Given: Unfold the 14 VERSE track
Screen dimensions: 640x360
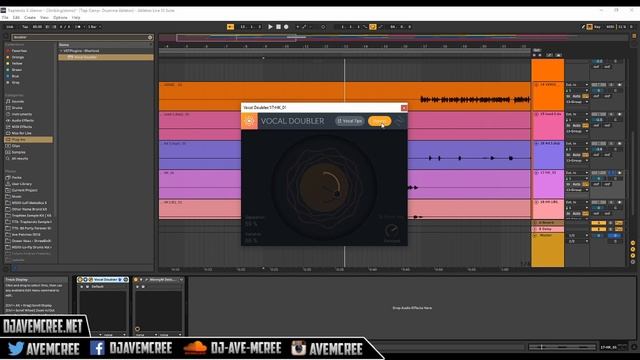Looking at the screenshot, I should pos(536,85).
